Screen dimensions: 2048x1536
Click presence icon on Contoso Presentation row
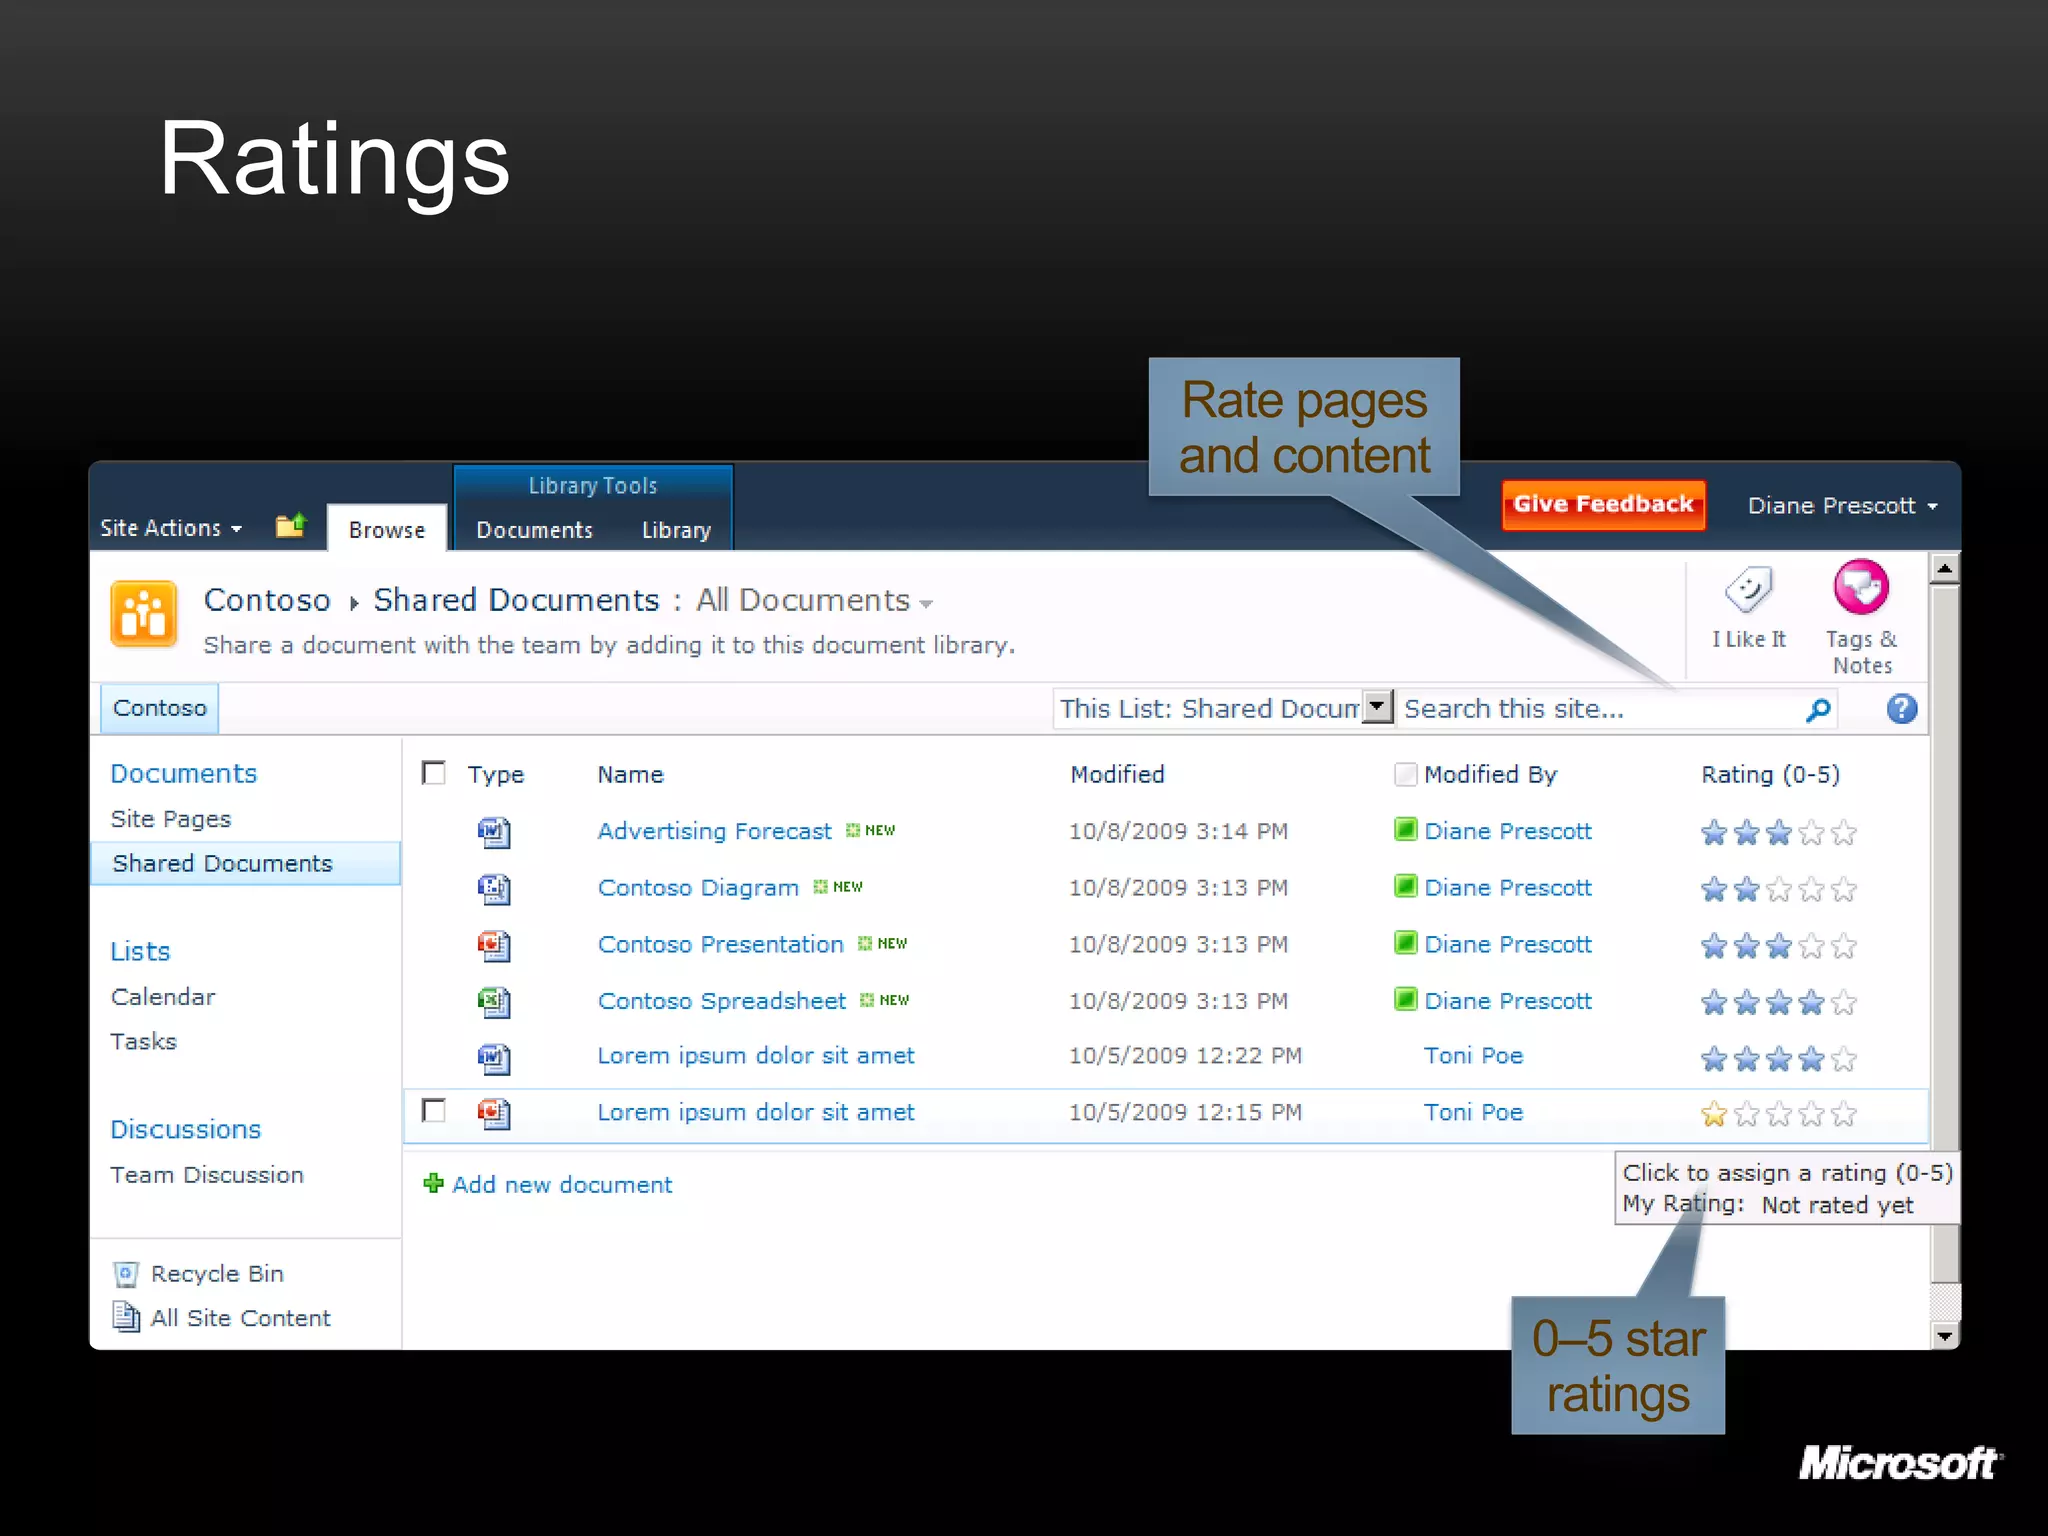click(x=1405, y=942)
